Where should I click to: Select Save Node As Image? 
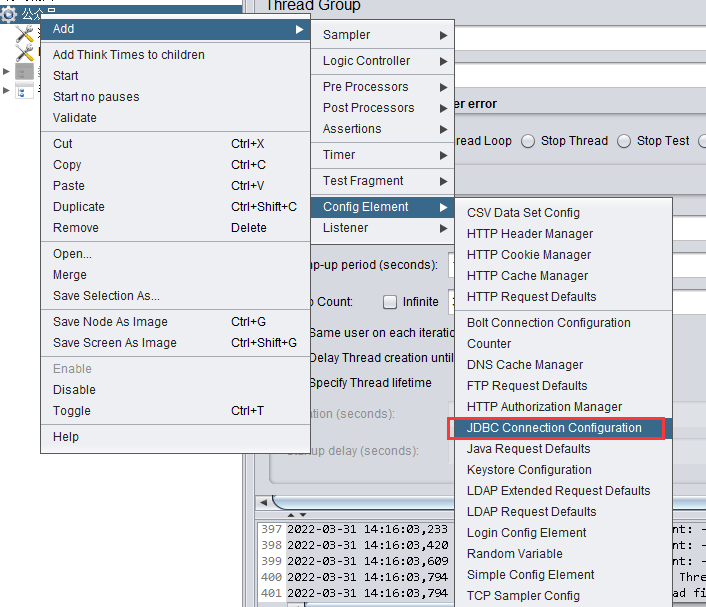[x=175, y=322]
